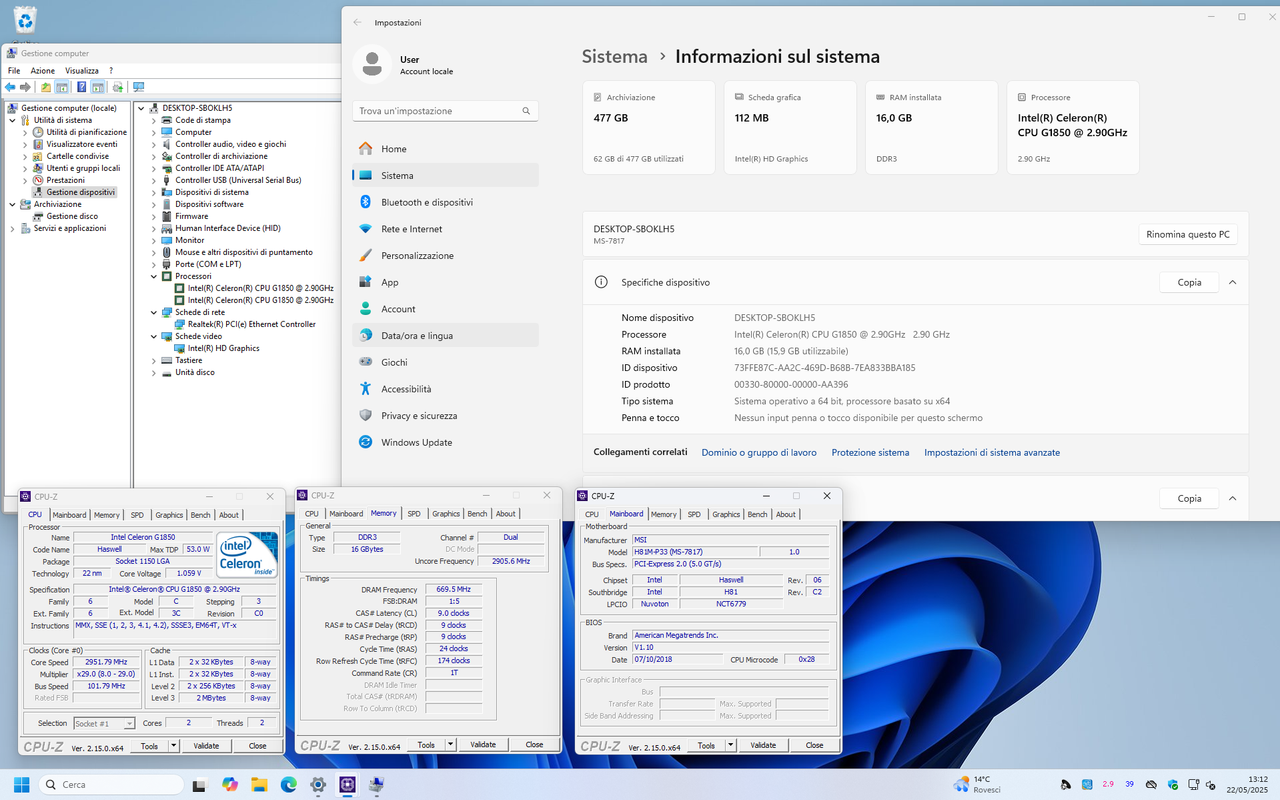
Task: Open Microsoft Edge from the taskbar
Action: [x=288, y=784]
